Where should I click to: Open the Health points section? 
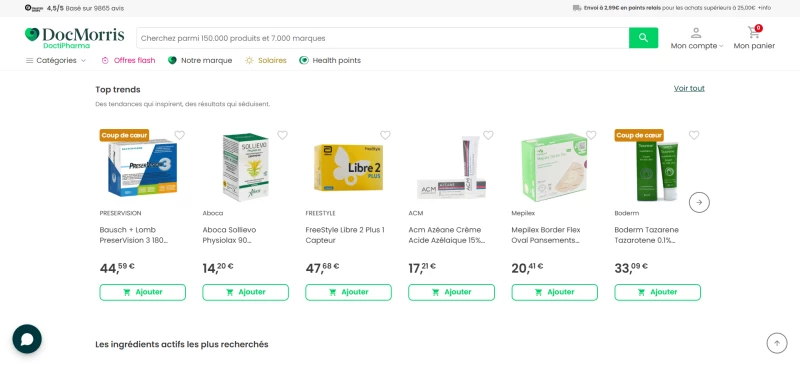pyautogui.click(x=330, y=60)
